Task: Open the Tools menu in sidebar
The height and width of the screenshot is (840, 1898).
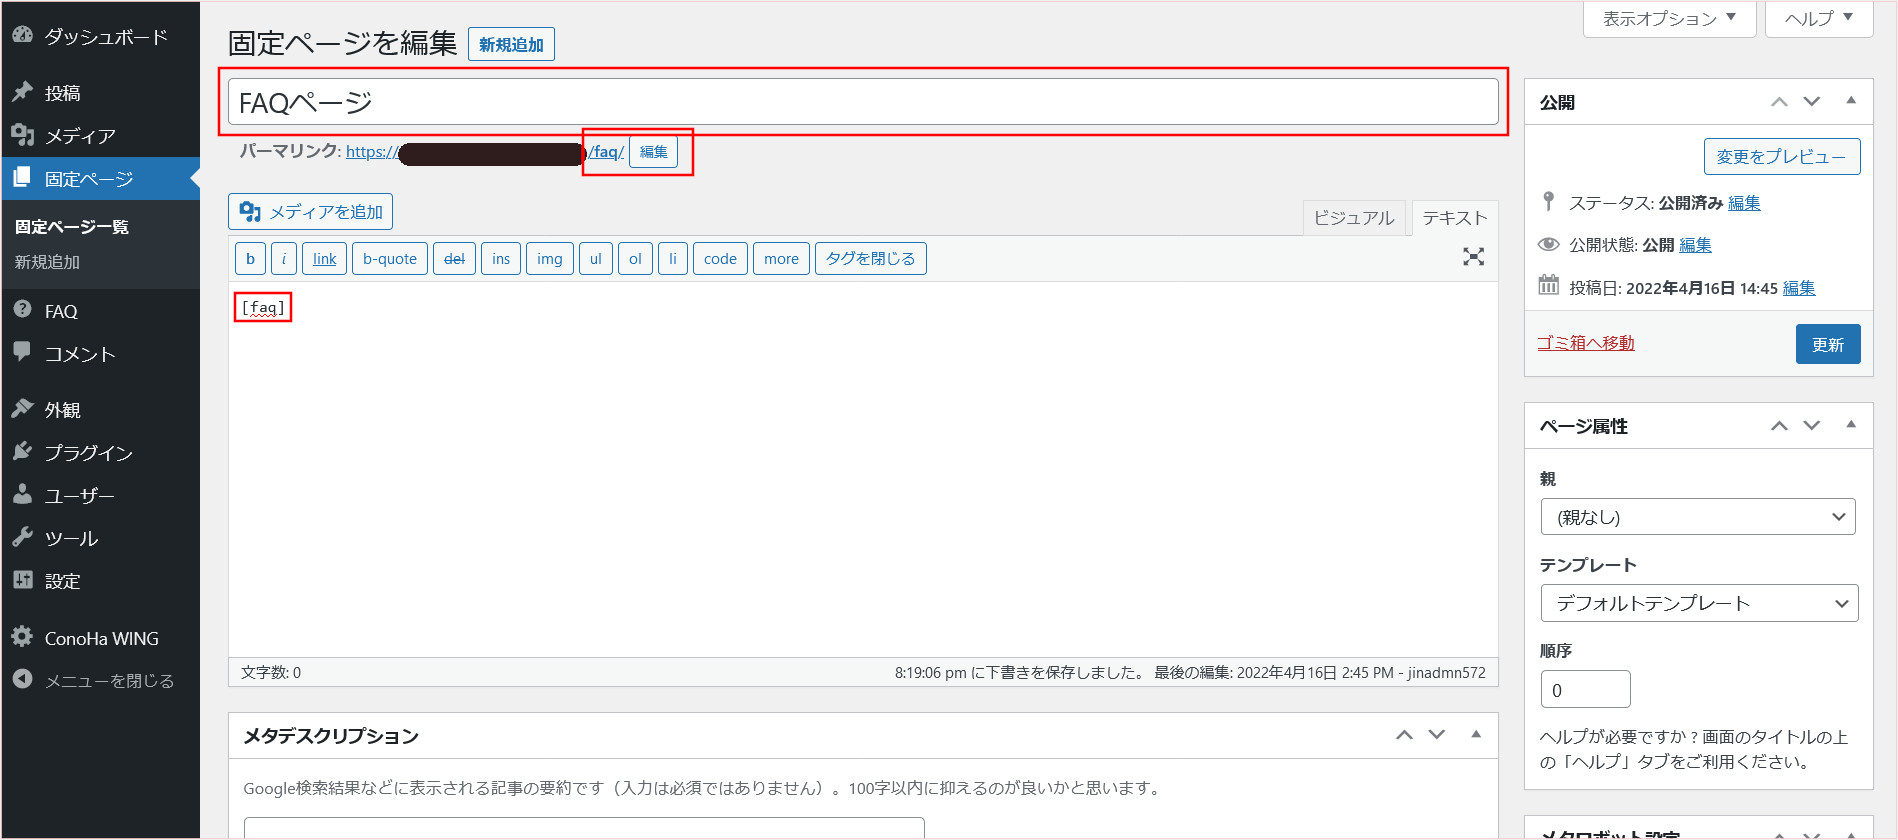Action: pos(71,538)
